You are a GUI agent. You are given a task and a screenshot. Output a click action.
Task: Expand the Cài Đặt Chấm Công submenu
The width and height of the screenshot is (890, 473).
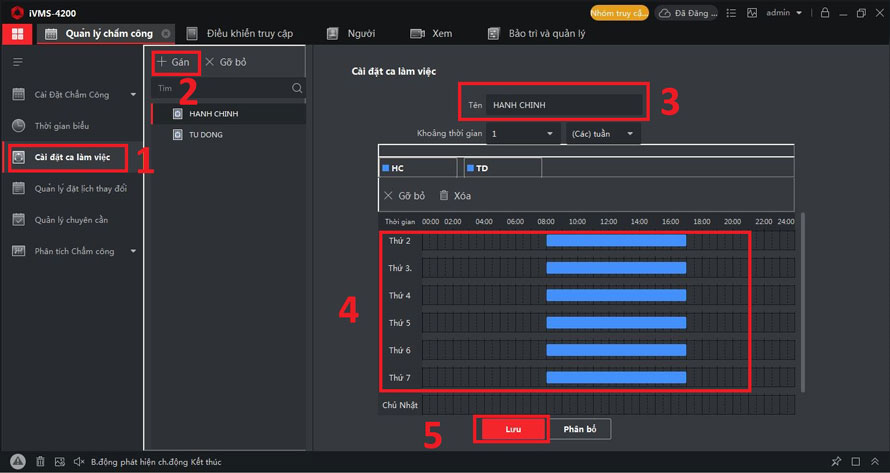coord(133,95)
